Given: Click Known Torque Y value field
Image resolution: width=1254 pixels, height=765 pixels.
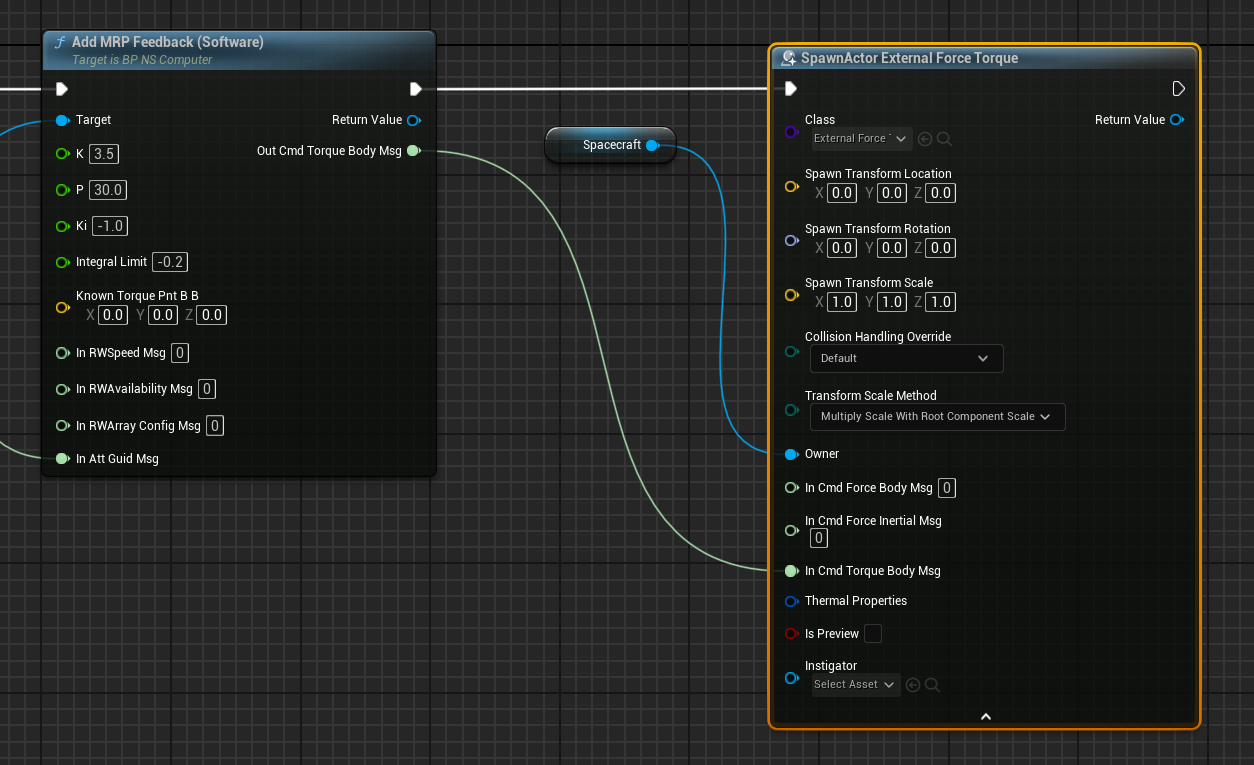Looking at the screenshot, I should (x=162, y=315).
